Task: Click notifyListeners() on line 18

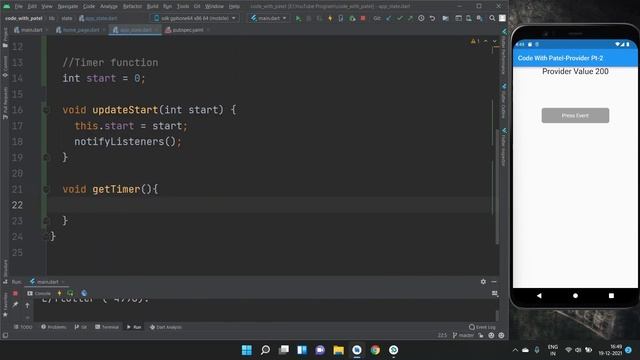Action: (125, 142)
